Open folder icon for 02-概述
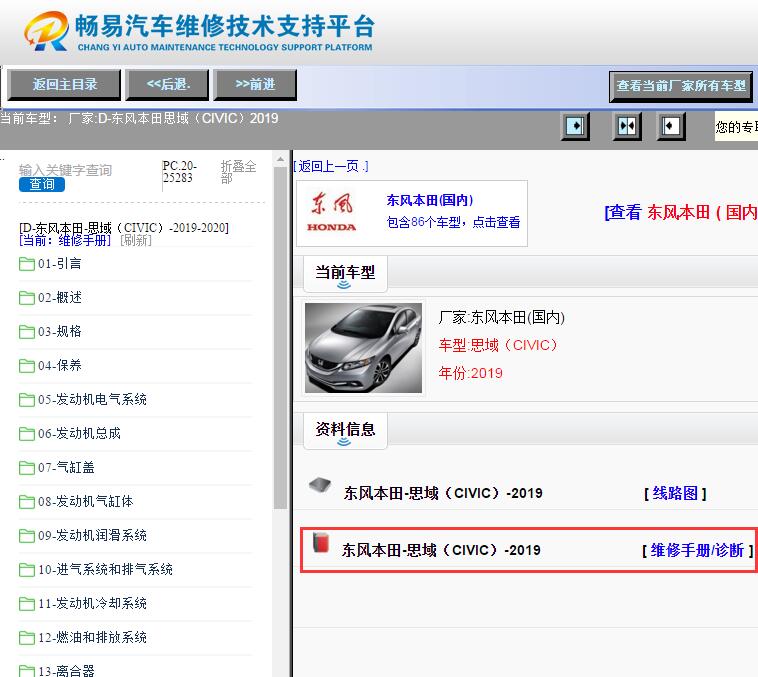758x677 pixels. click(x=27, y=298)
